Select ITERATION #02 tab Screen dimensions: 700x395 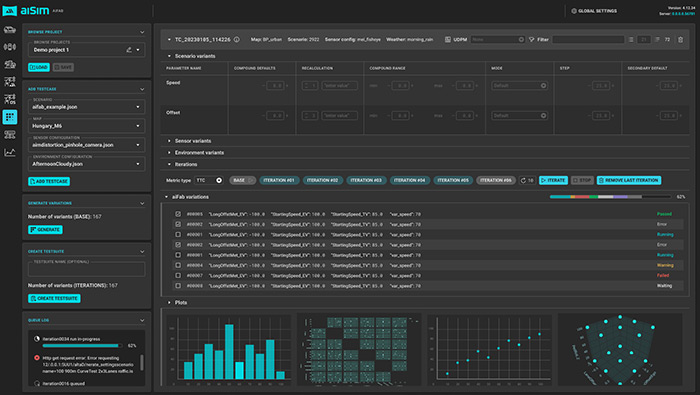click(x=323, y=180)
